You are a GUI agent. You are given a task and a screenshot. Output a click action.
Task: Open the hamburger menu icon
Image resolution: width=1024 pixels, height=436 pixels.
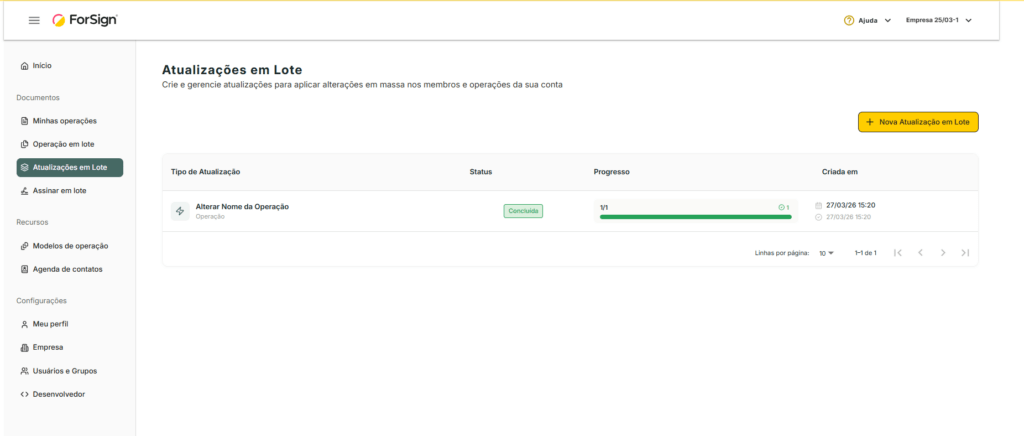tap(34, 20)
